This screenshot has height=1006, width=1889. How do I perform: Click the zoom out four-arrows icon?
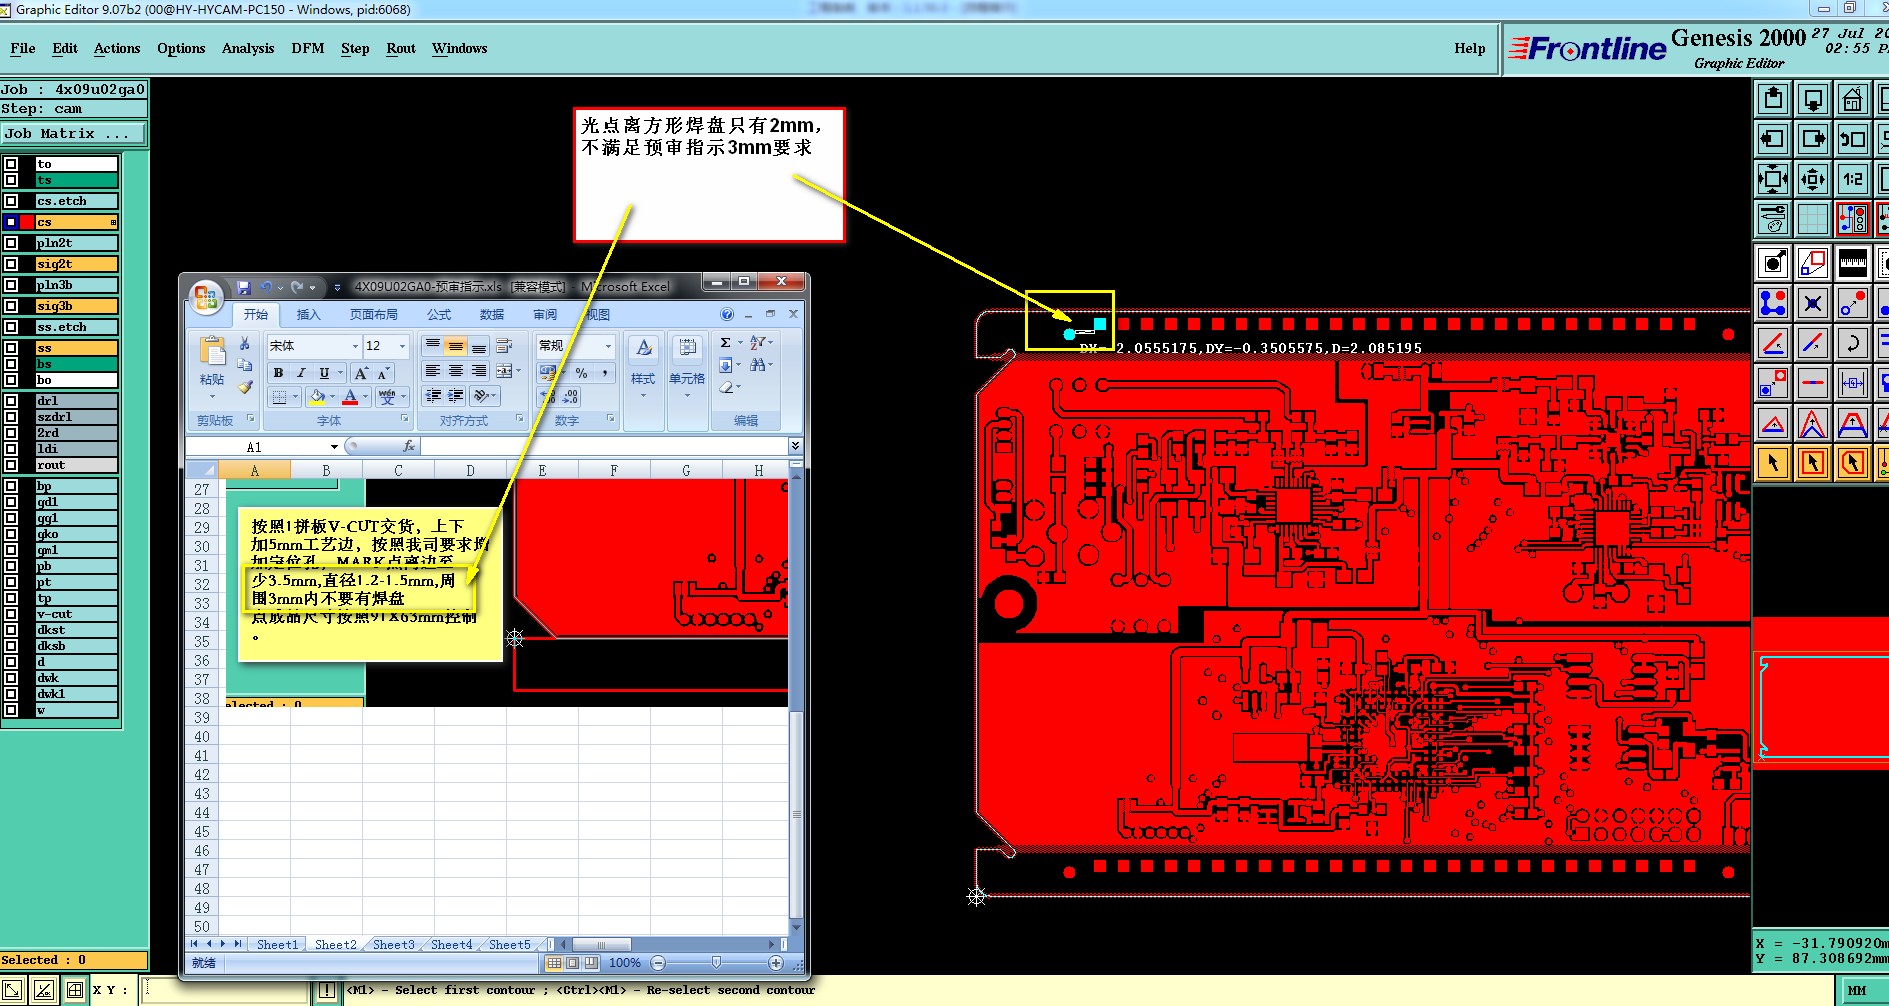tap(1773, 179)
